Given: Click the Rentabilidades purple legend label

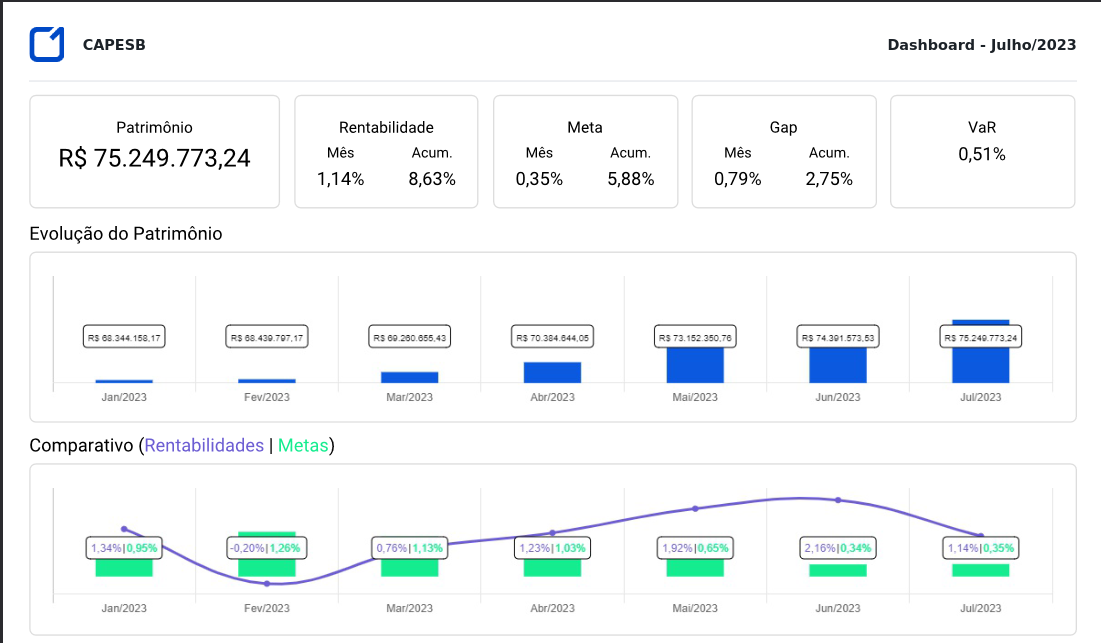Looking at the screenshot, I should pos(204,446).
